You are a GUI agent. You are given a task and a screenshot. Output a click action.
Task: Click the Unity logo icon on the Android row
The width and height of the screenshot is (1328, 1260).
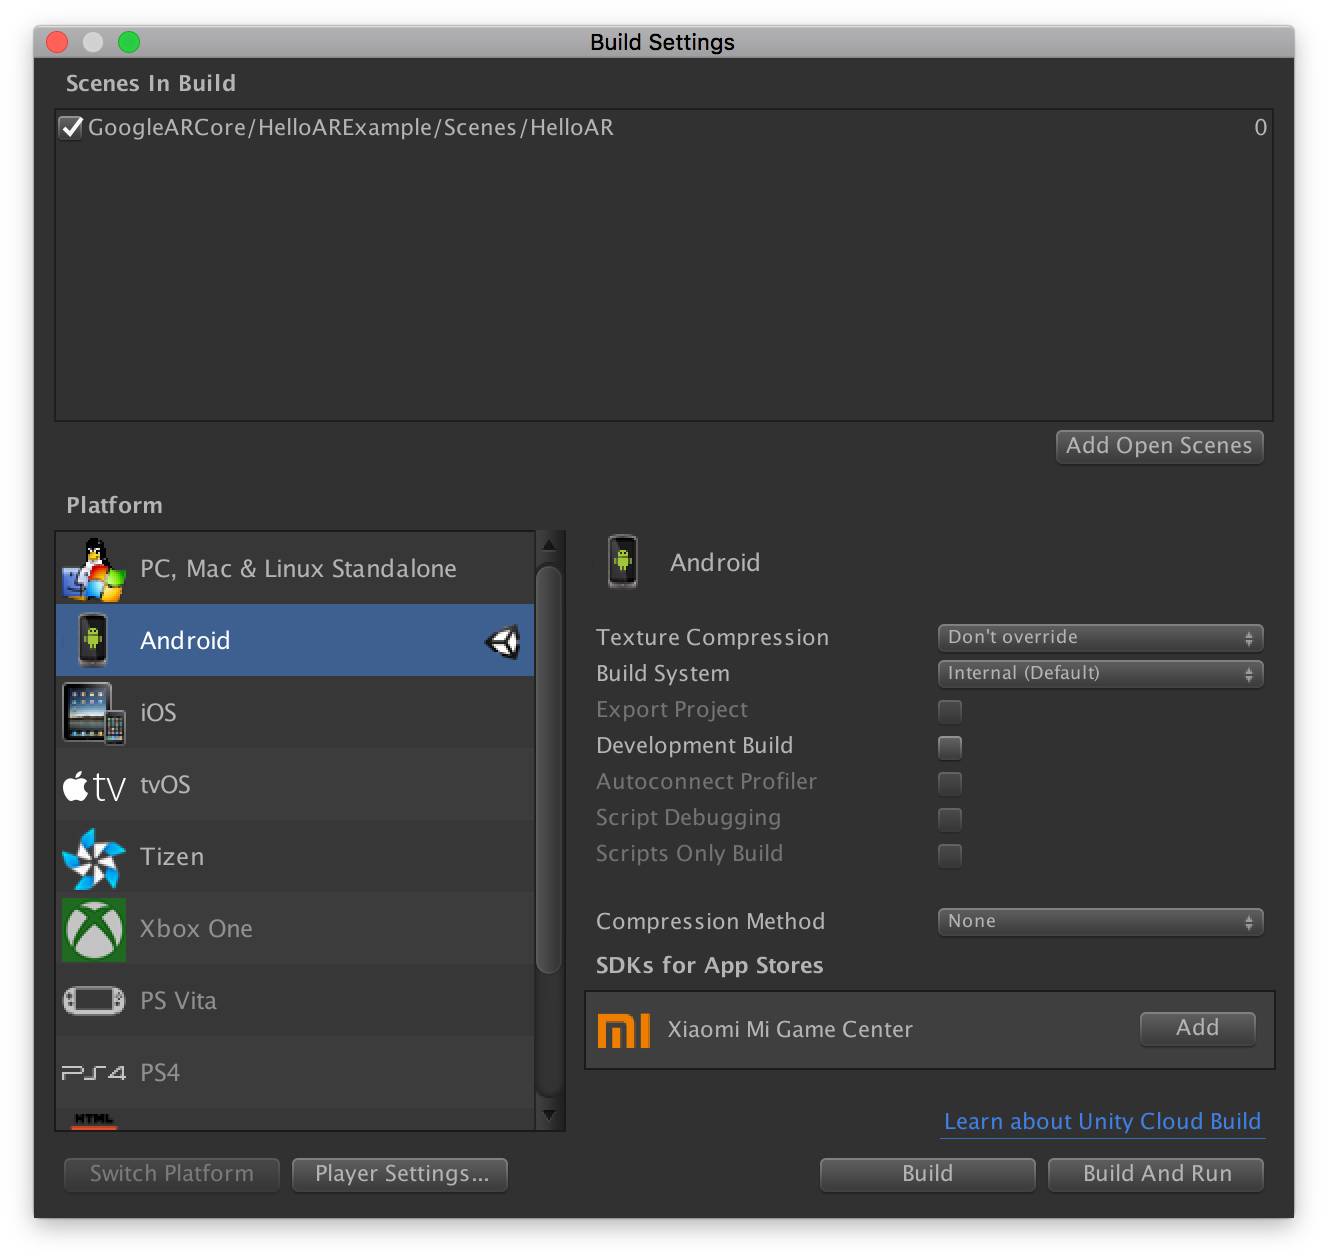[503, 641]
